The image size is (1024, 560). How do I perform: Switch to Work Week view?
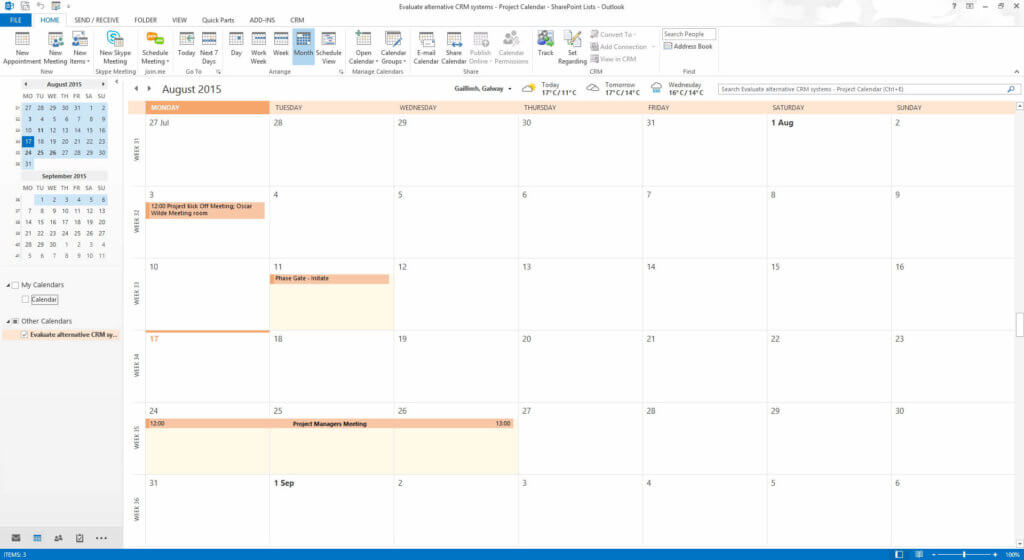(258, 46)
